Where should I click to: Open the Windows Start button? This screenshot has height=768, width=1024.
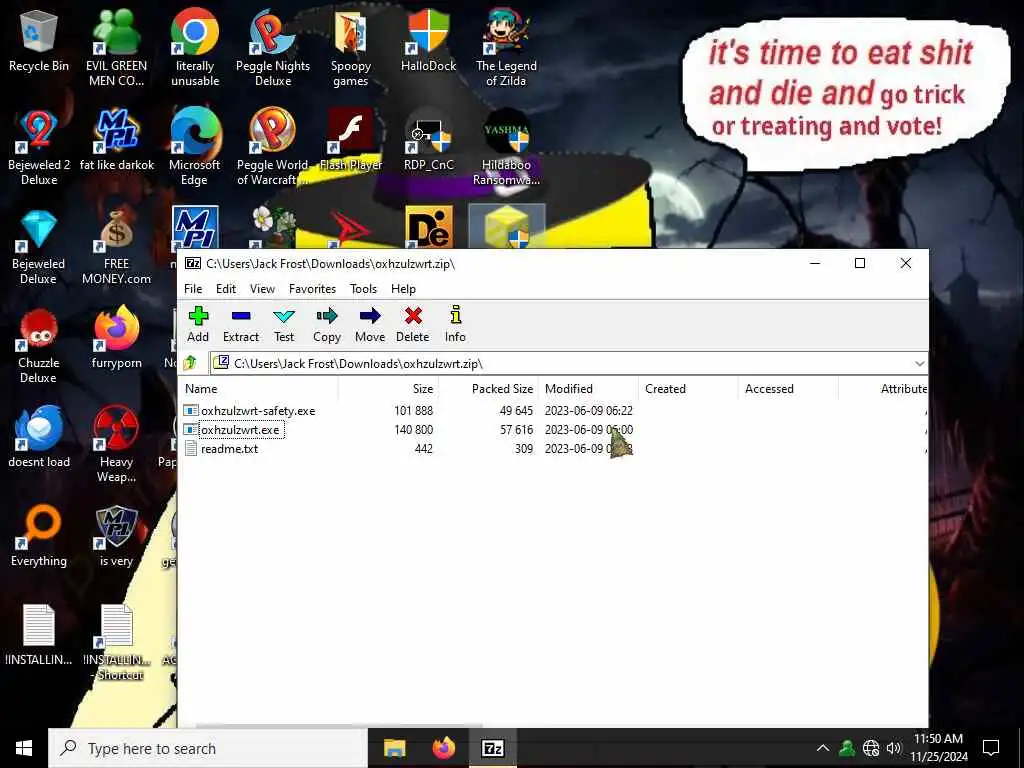tap(24, 748)
